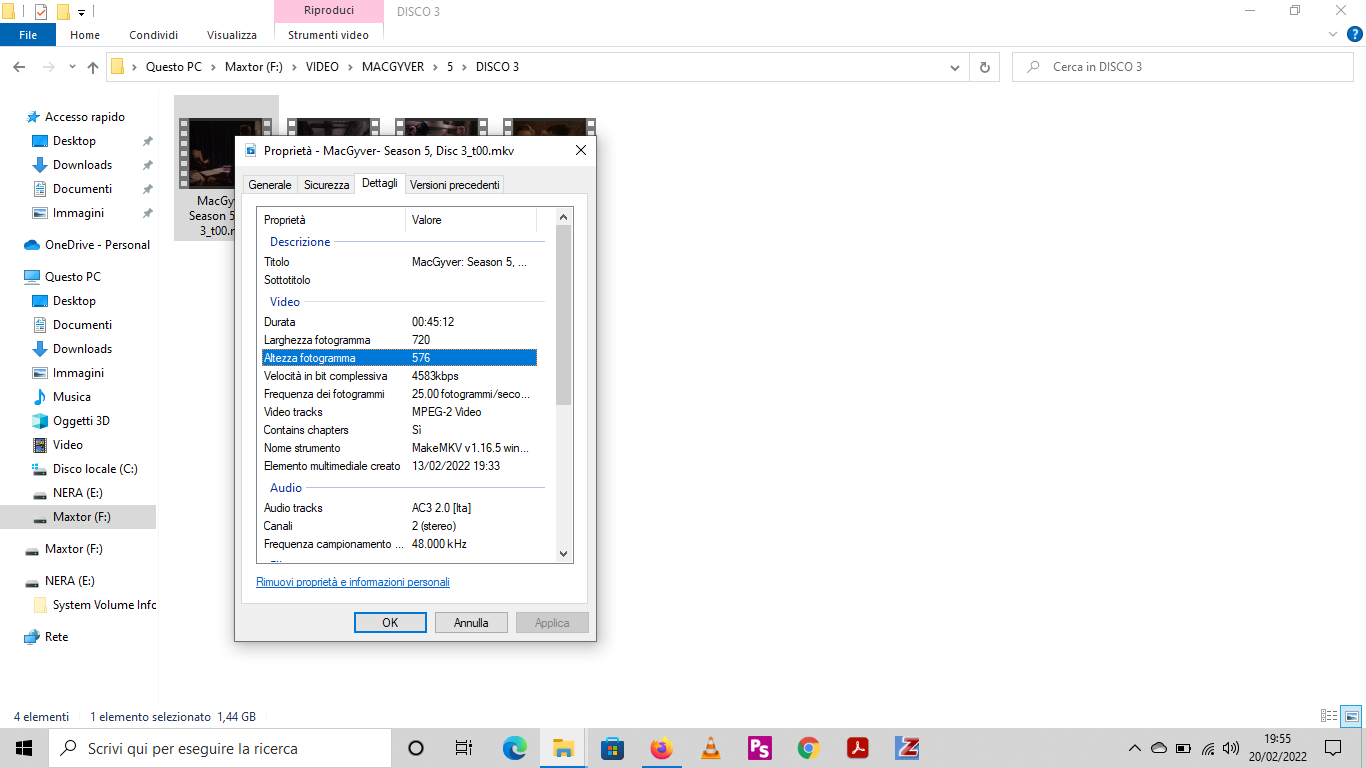Expand the MACGYVER breadcrumb chevron
Image resolution: width=1366 pixels, height=768 pixels.
coord(436,67)
